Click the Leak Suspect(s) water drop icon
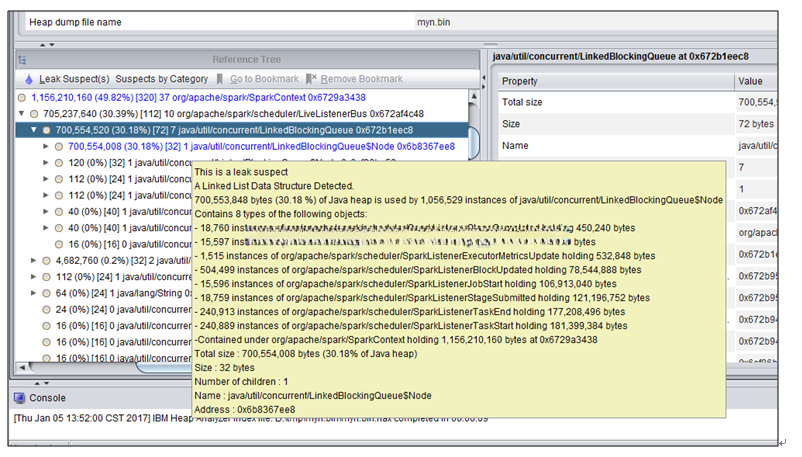The height and width of the screenshot is (457, 802). [x=29, y=79]
